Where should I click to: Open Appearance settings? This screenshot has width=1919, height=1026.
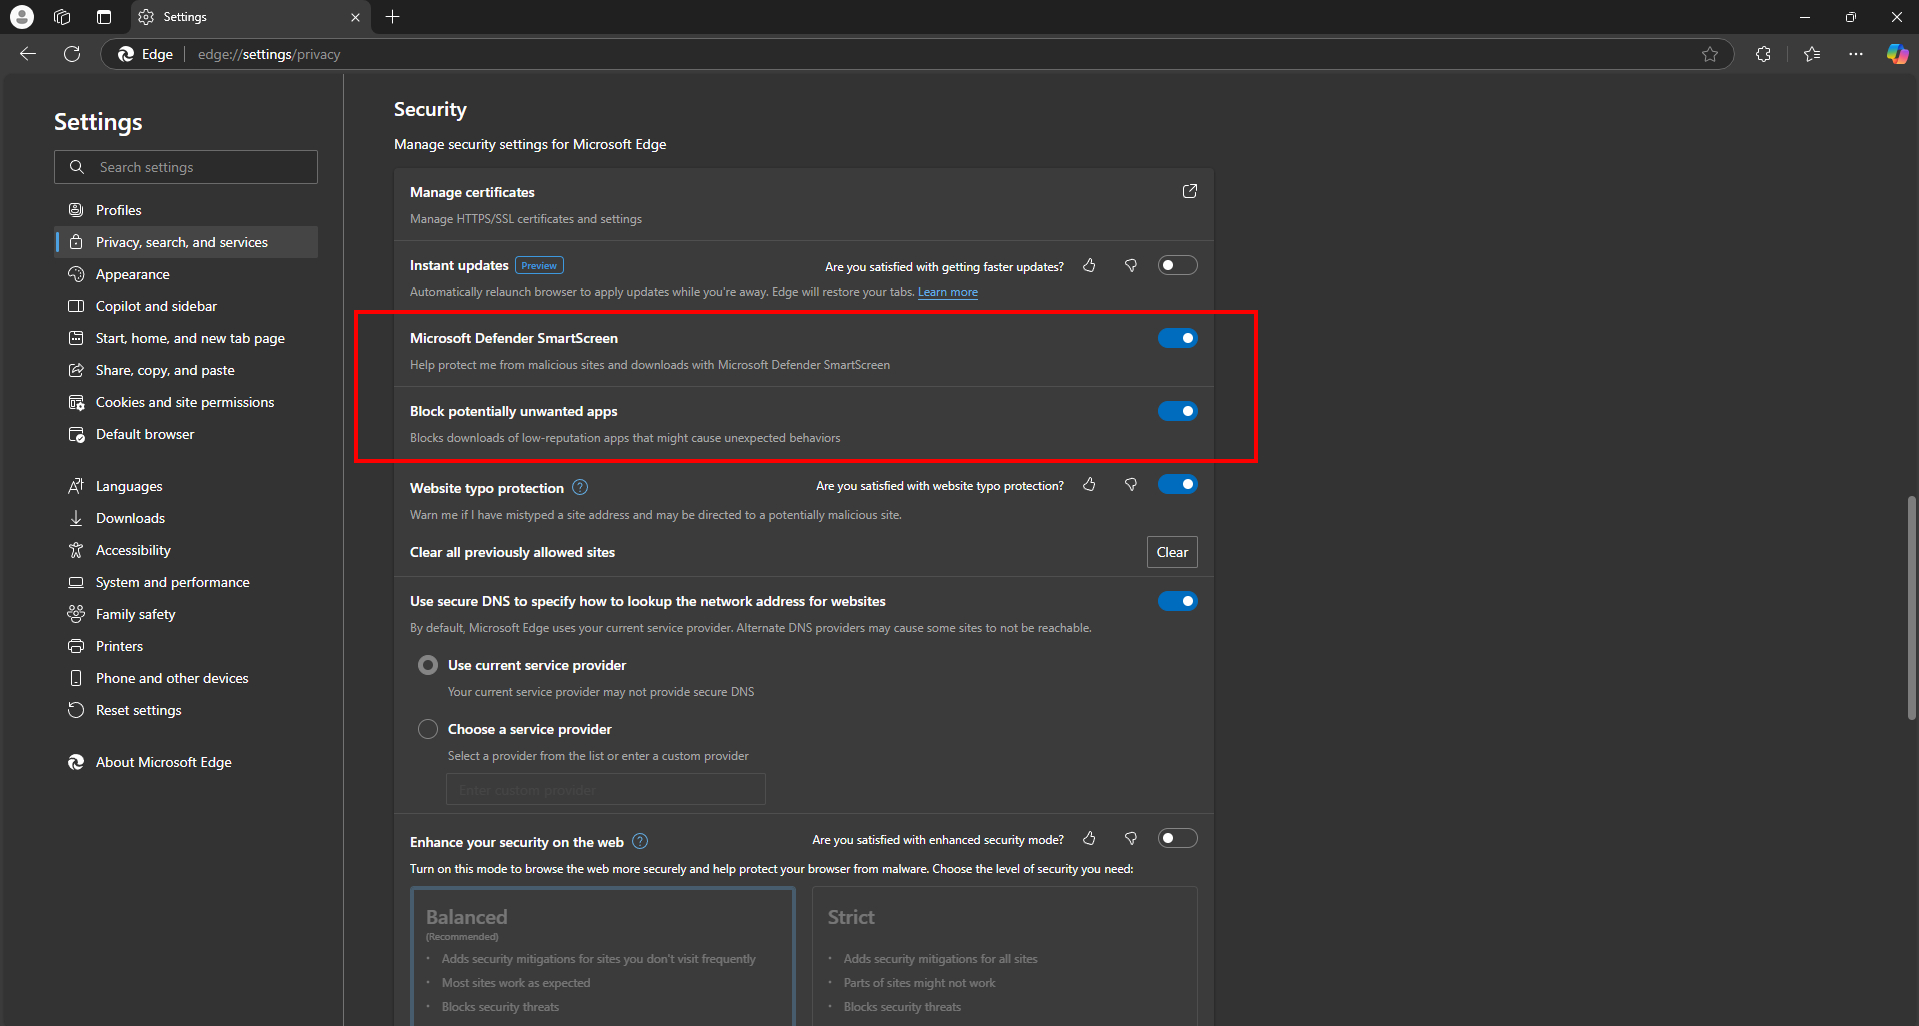point(186,274)
